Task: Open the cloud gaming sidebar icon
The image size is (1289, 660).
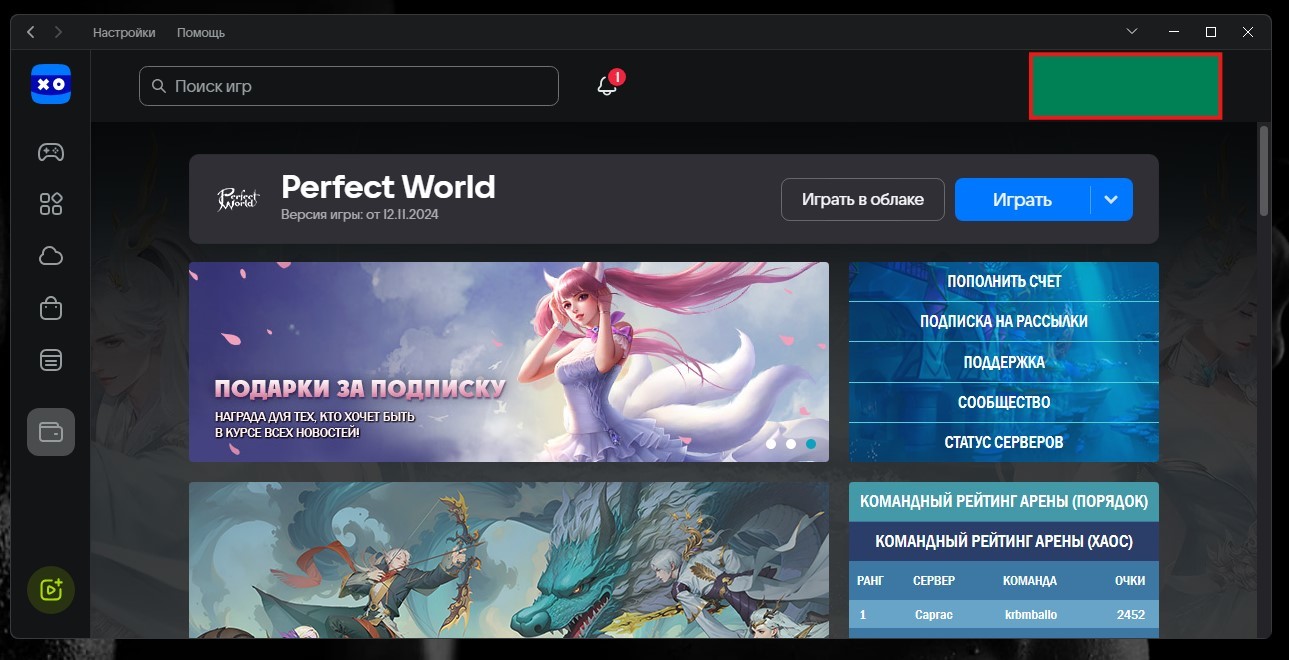Action: pyautogui.click(x=51, y=256)
